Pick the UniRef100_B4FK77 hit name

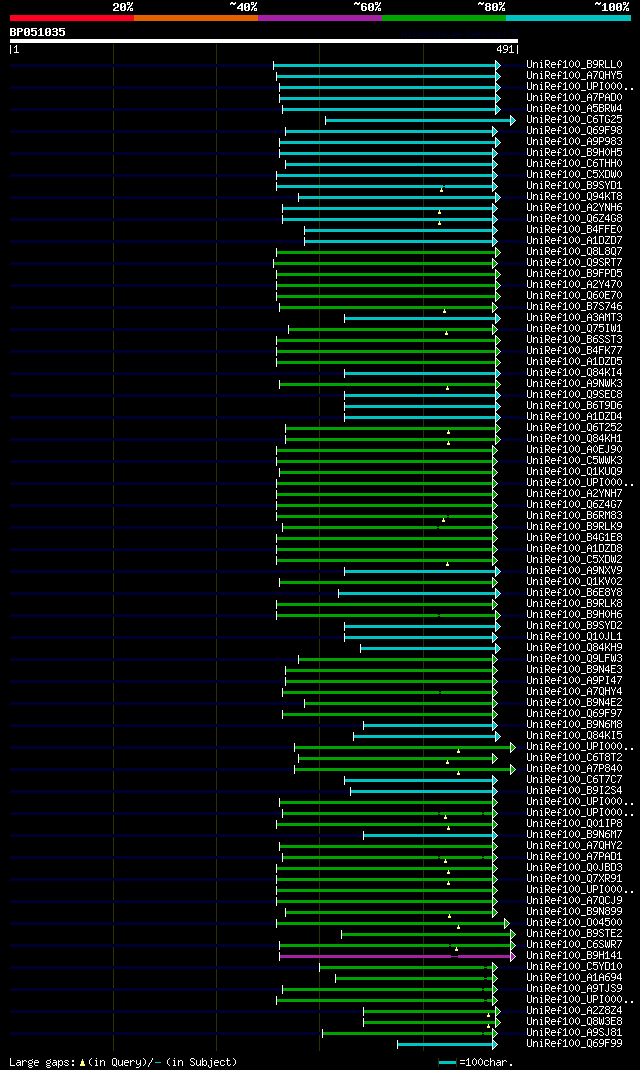tap(574, 350)
